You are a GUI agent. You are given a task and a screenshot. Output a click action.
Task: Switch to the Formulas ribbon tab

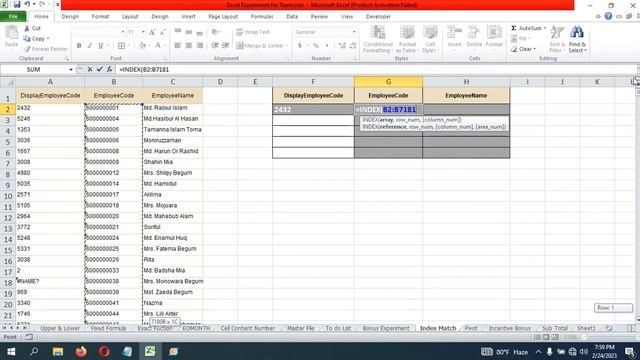pyautogui.click(x=262, y=16)
